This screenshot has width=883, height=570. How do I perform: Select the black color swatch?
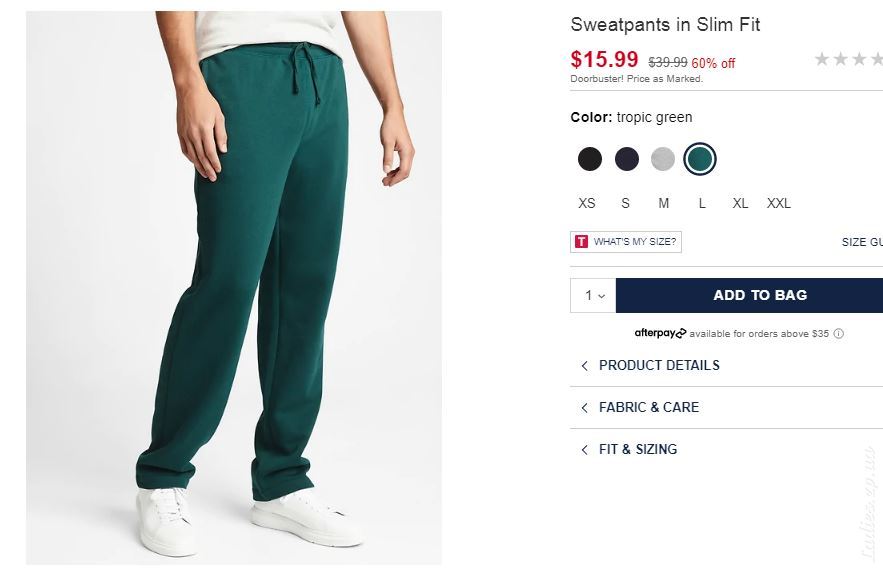pos(590,159)
